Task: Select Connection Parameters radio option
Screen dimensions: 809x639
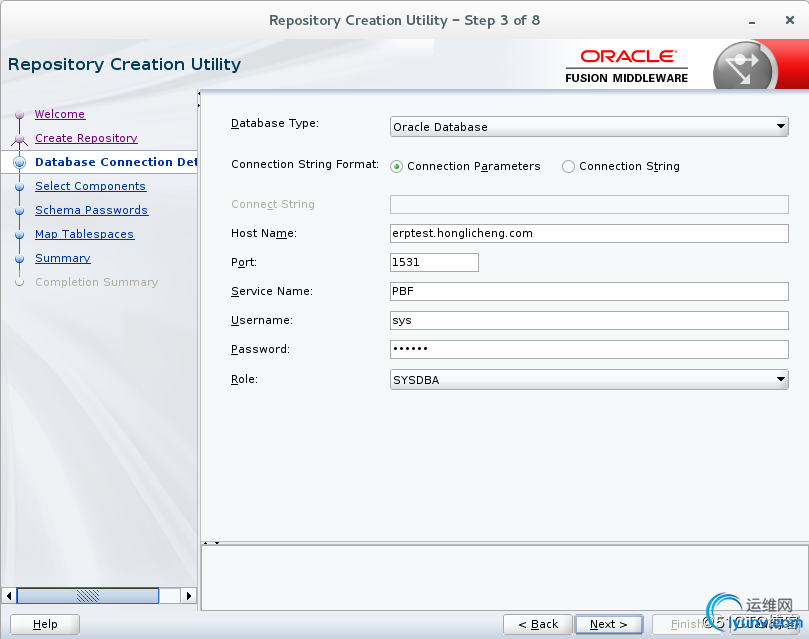Action: pos(397,167)
